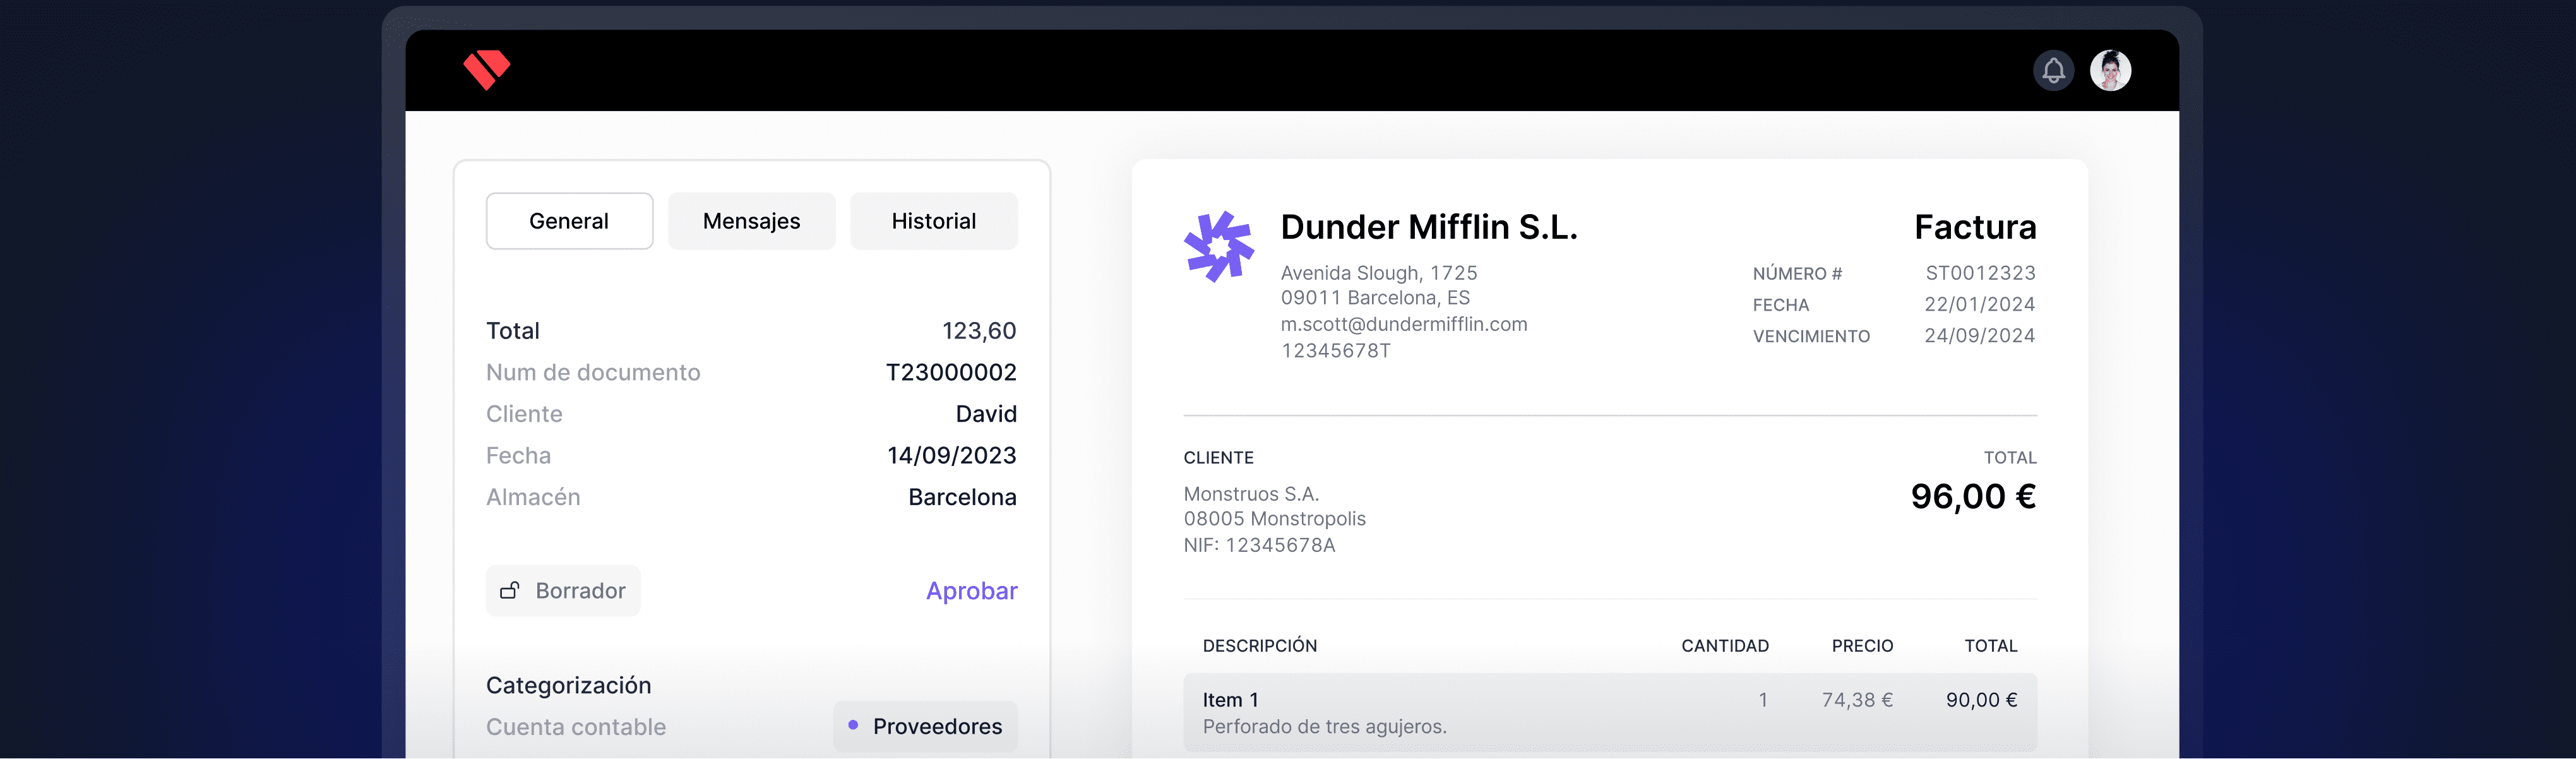
Task: Click the red app logo icon
Action: 487,70
